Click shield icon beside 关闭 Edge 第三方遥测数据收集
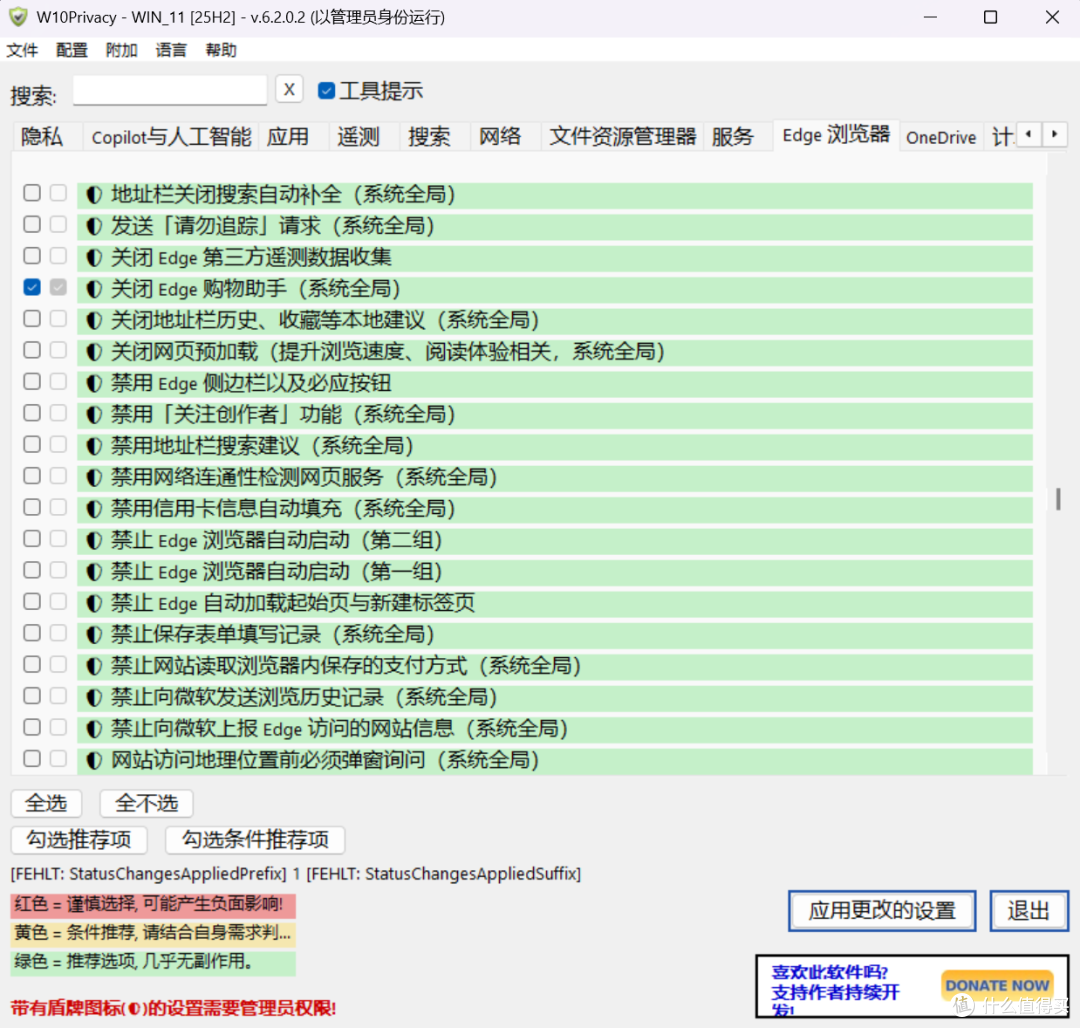 [x=94, y=258]
